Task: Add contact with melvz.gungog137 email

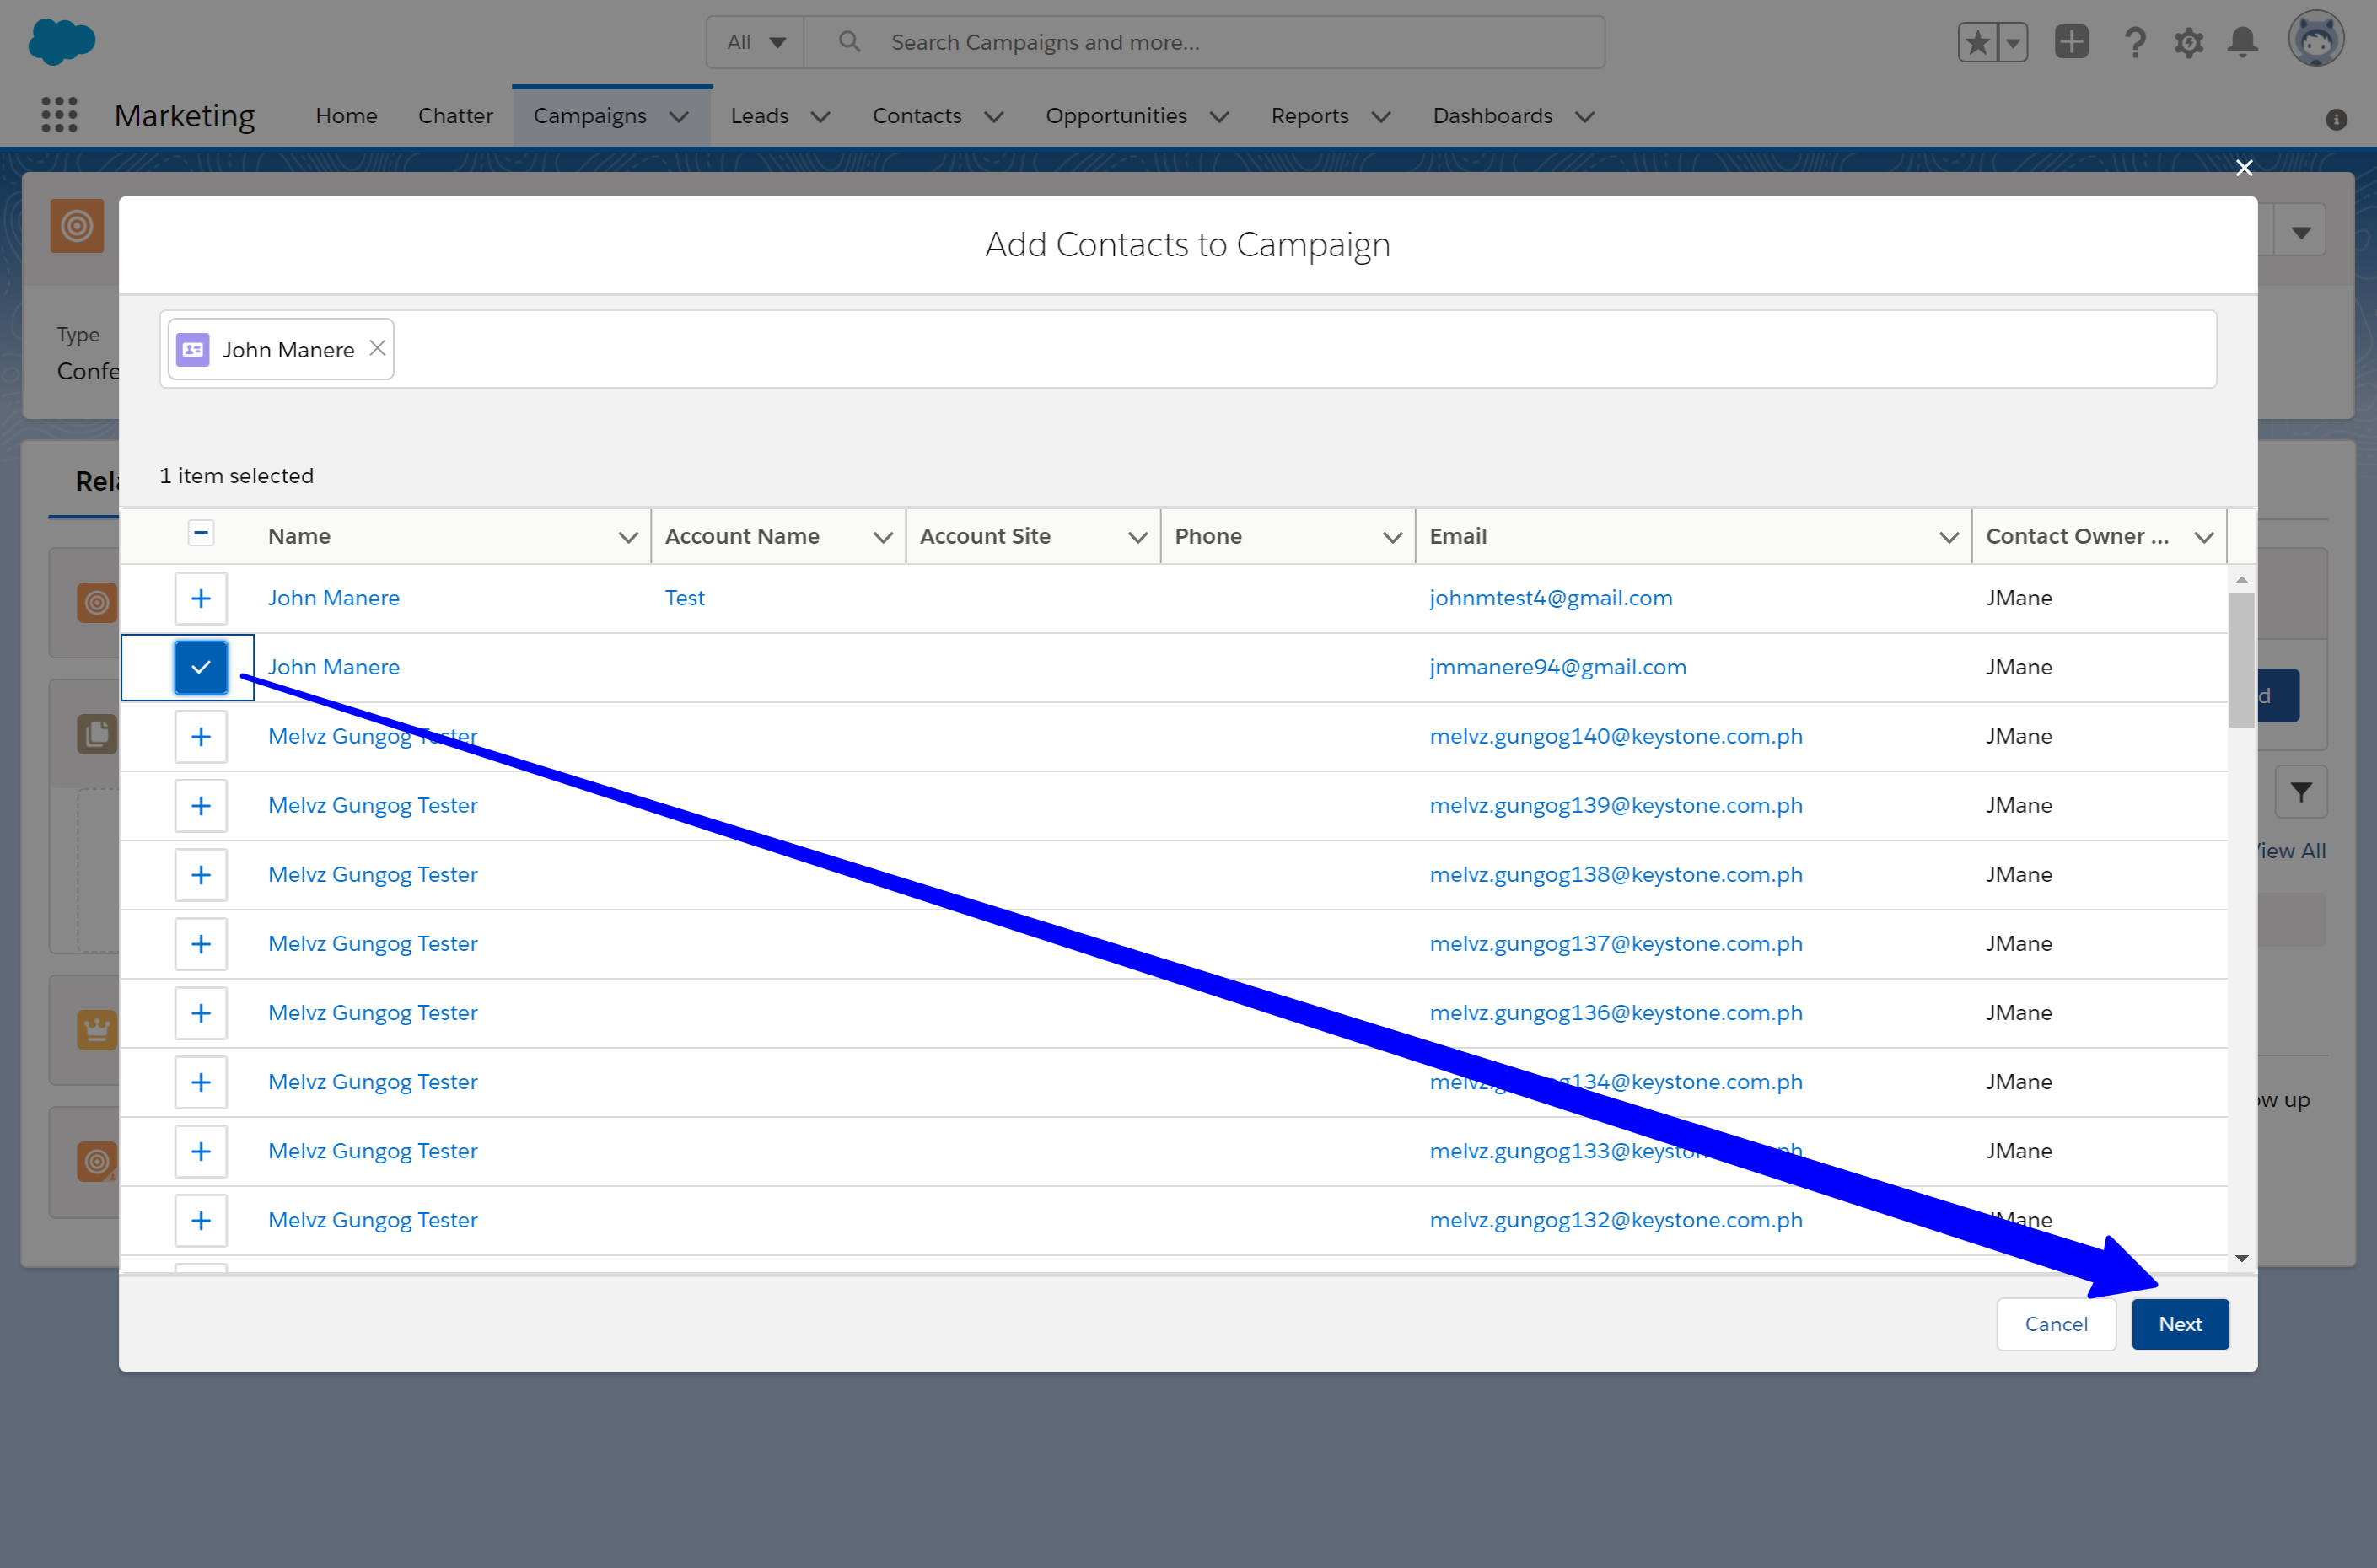Action: click(201, 943)
